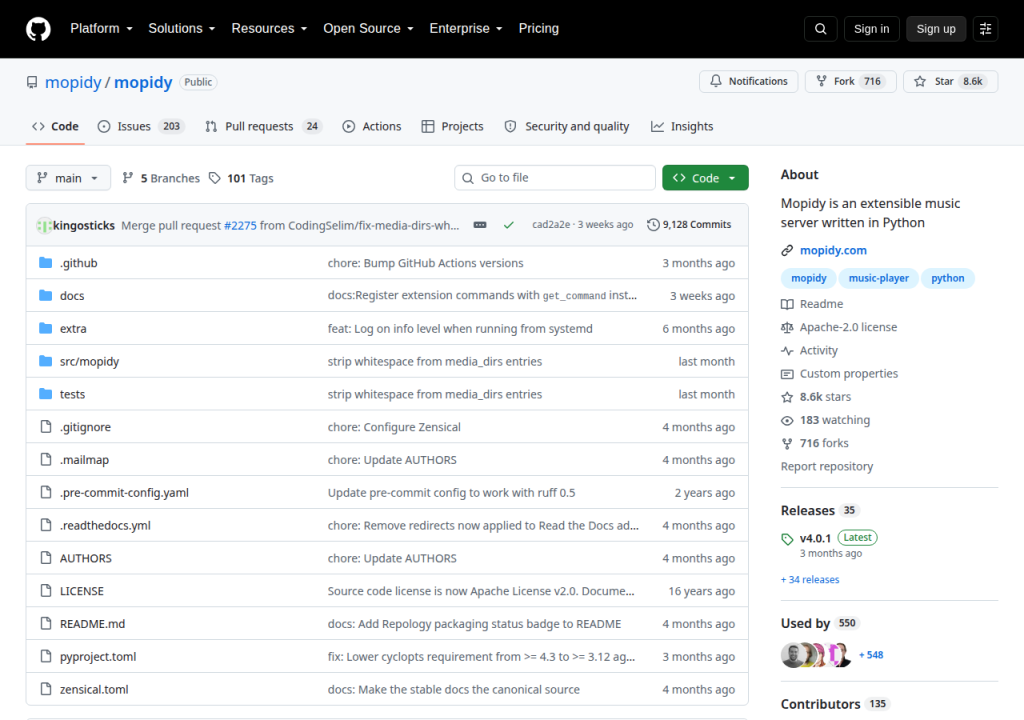Star the repository with Star button
The image size is (1024, 720).
point(950,81)
